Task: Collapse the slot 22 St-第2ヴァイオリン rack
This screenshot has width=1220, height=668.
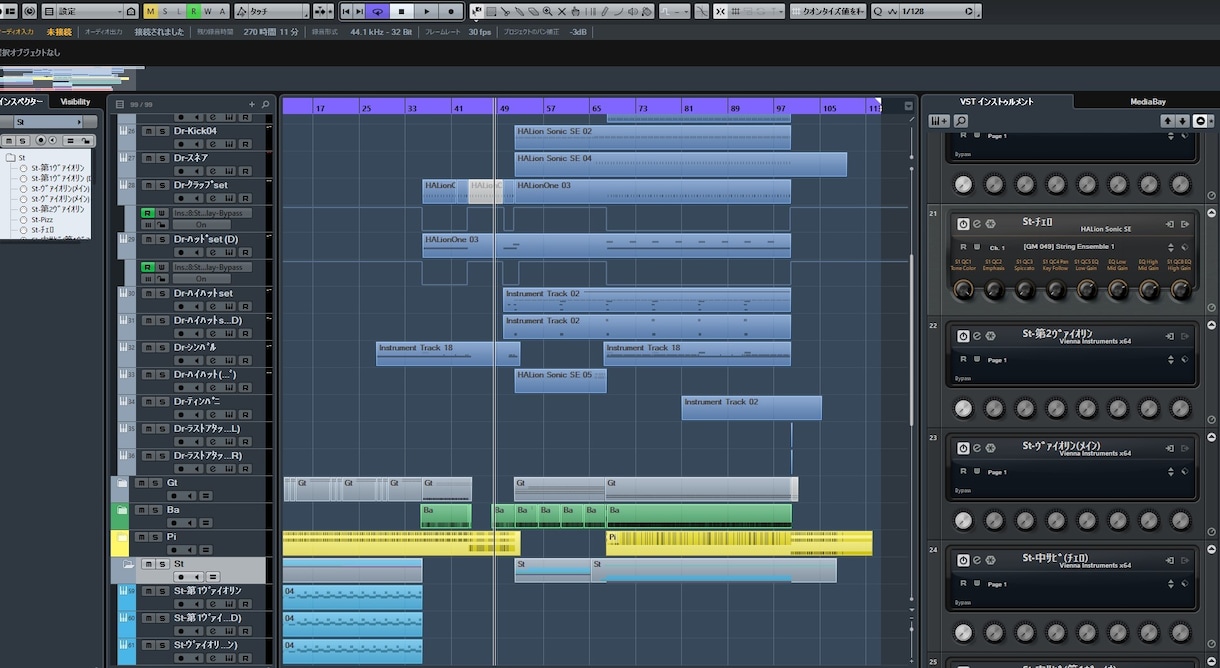Action: click(x=1212, y=325)
